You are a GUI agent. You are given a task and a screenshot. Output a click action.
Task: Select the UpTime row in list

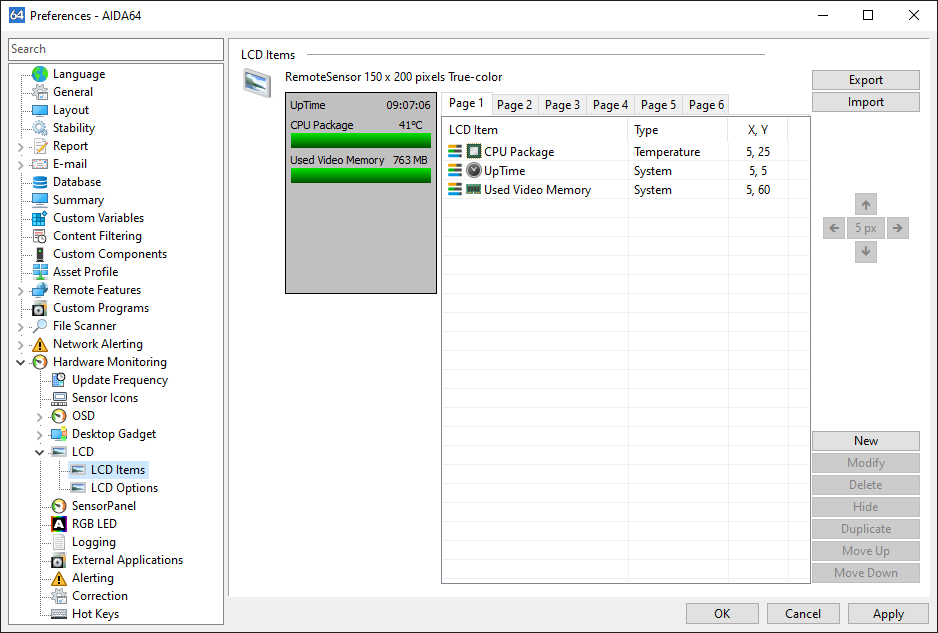(x=625, y=171)
